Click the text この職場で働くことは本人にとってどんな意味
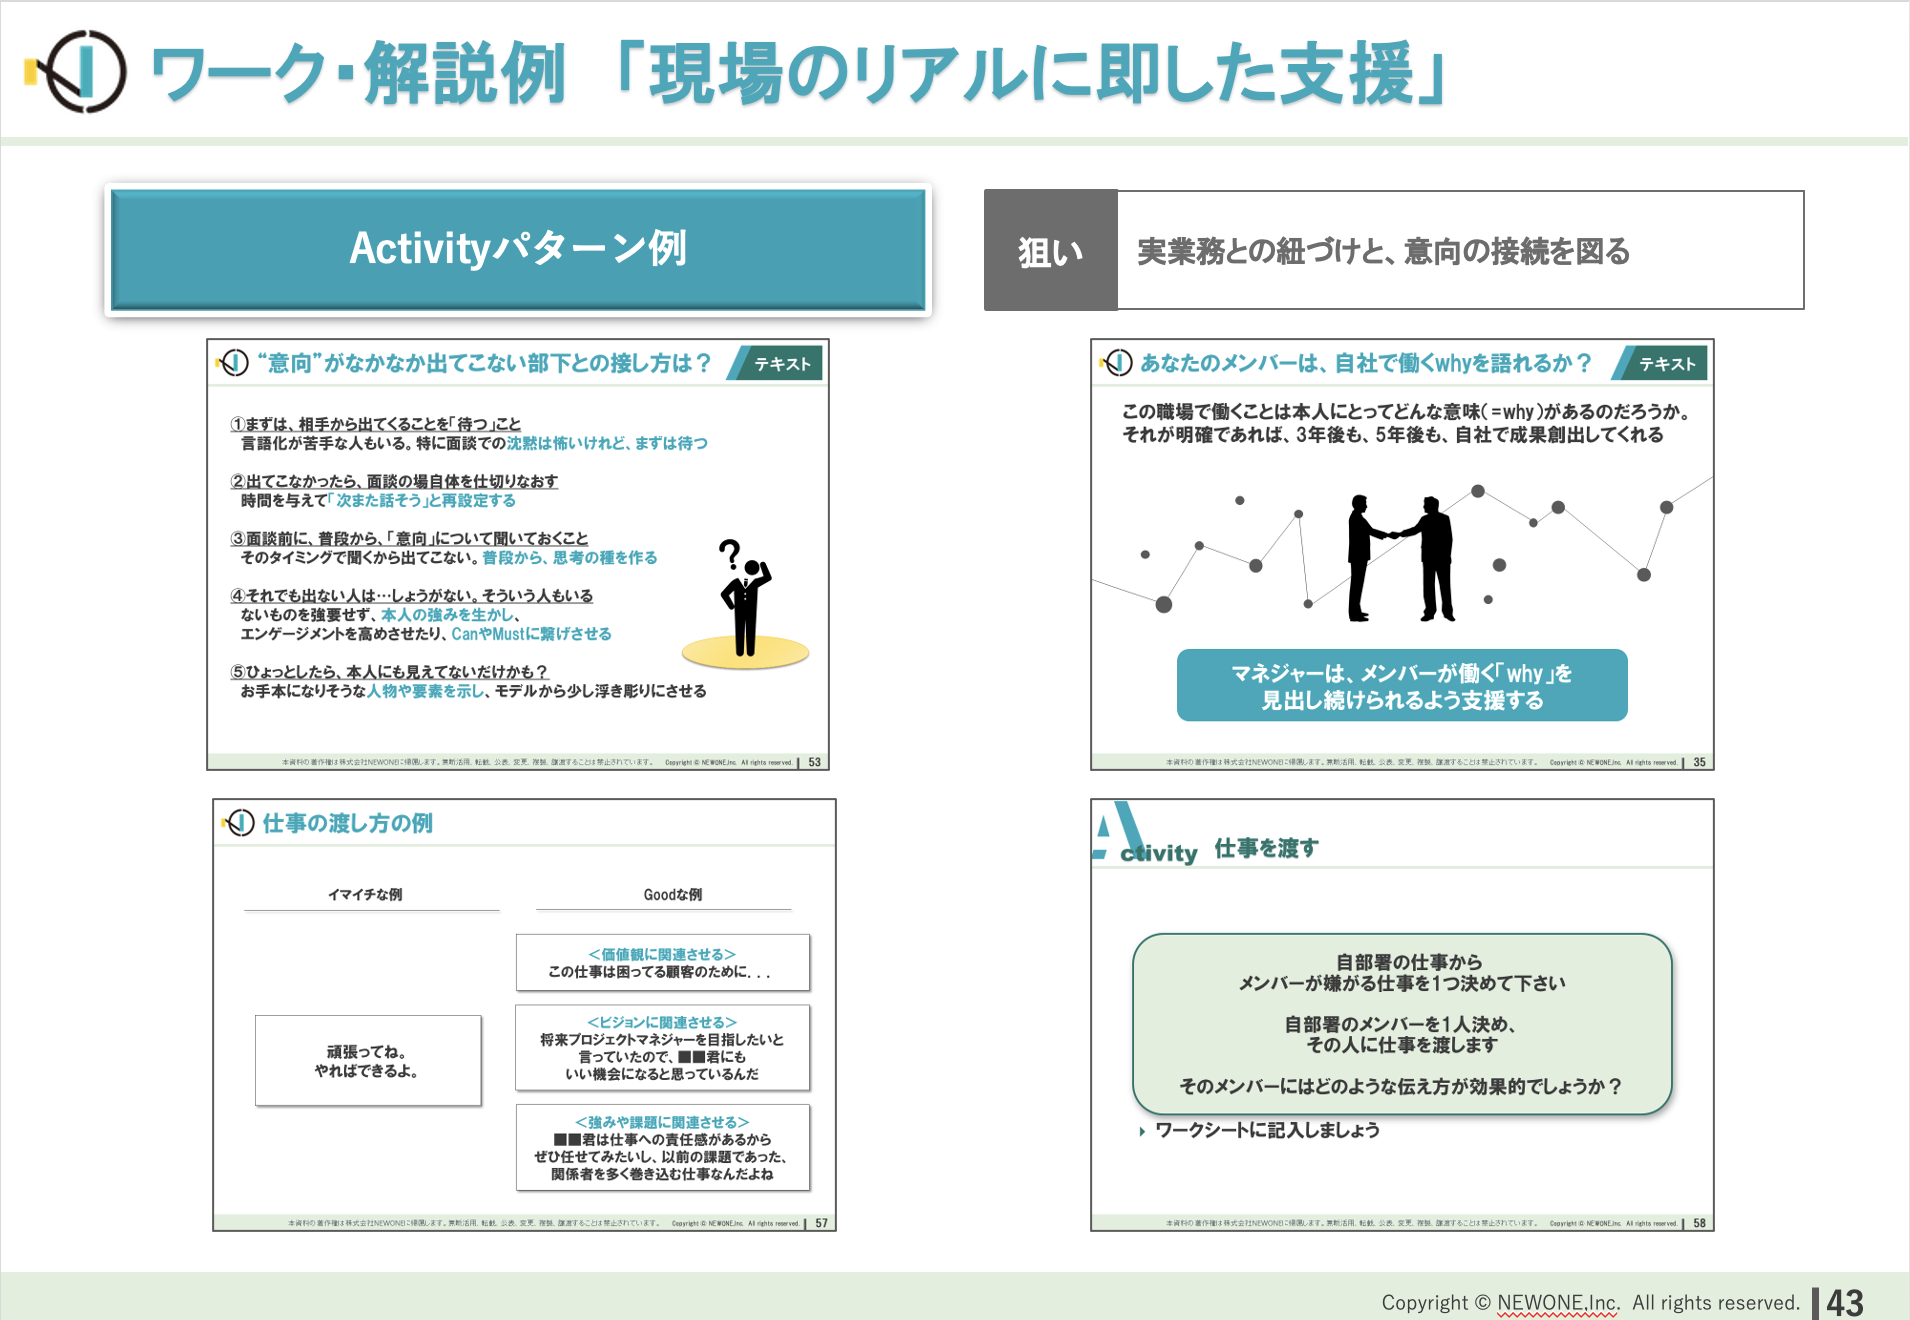Viewport: 1910px width, 1320px height. coord(1407,412)
